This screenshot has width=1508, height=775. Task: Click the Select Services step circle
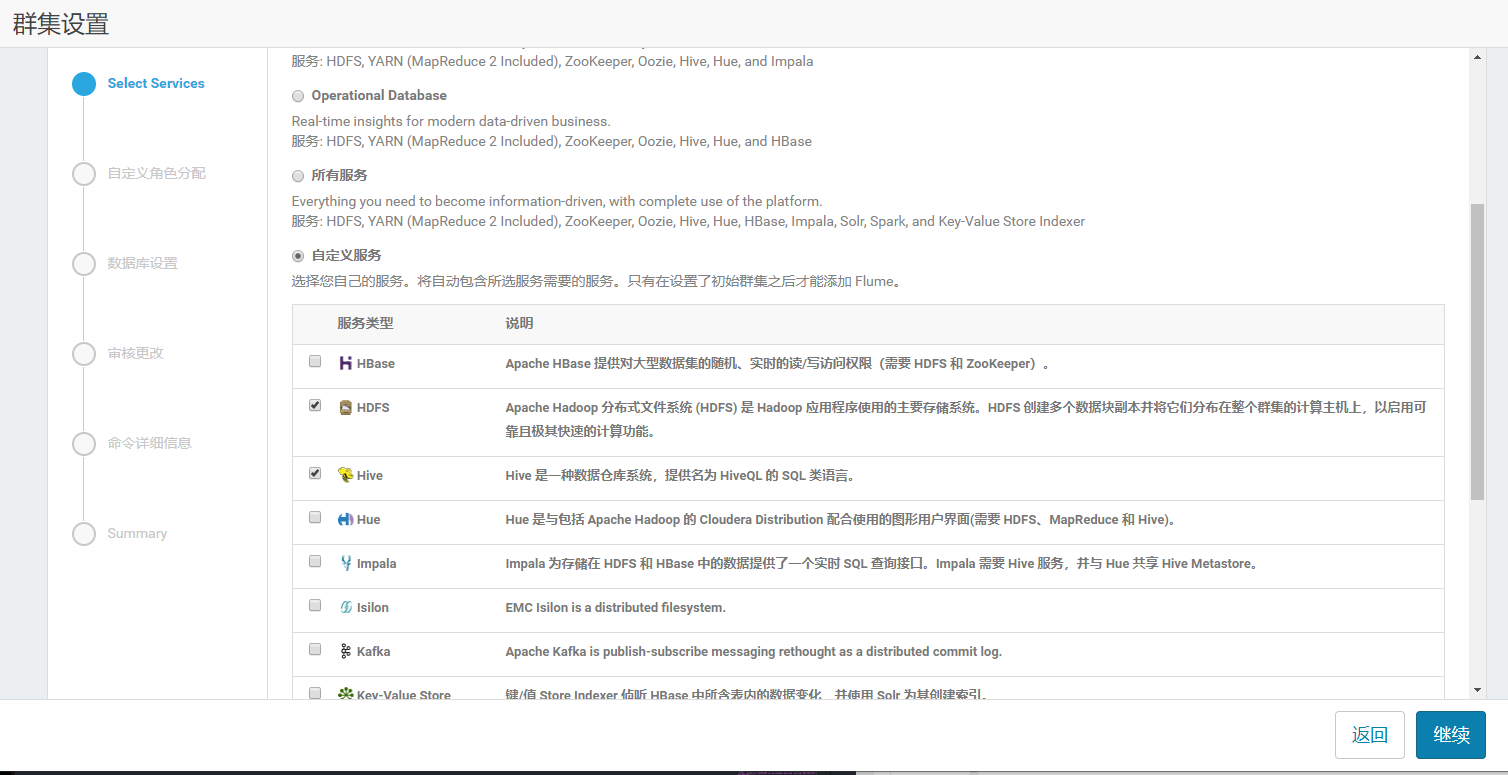pos(84,84)
